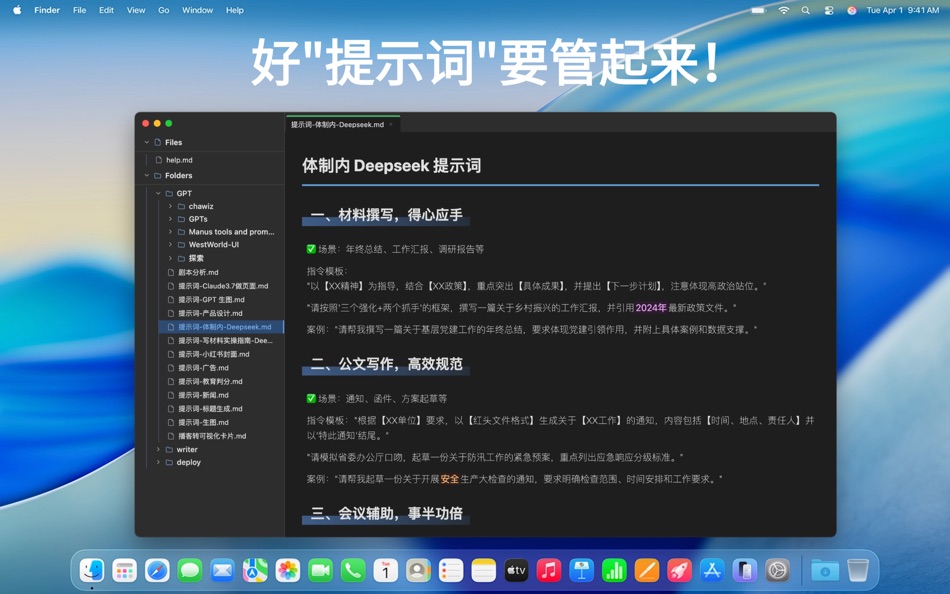Open 提示词-新闻.md file
Screen dimensions: 950x594
[204, 395]
